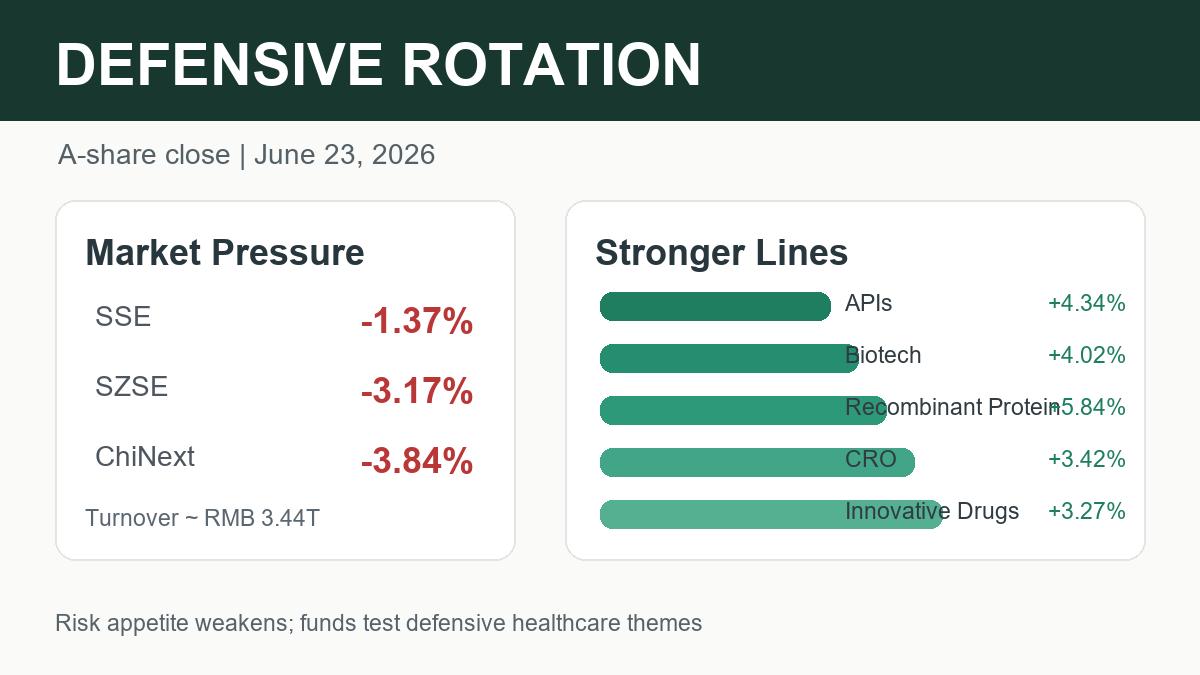The image size is (1200, 675).
Task: Select the SZSE index label
Action: click(x=131, y=387)
